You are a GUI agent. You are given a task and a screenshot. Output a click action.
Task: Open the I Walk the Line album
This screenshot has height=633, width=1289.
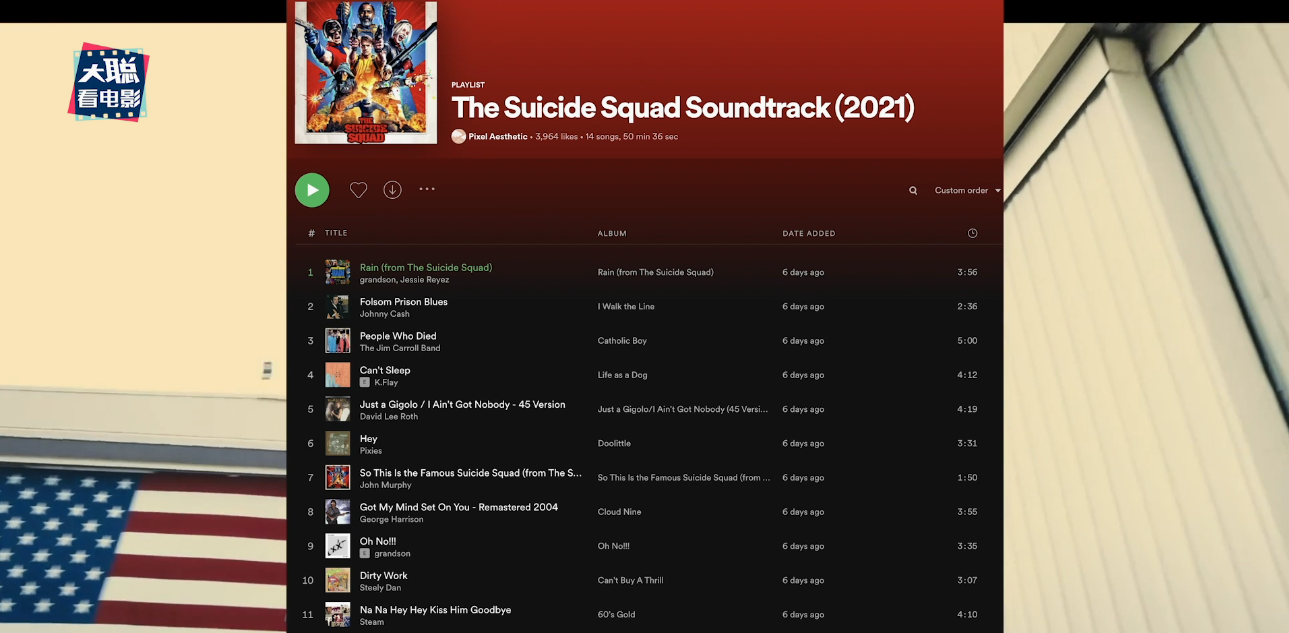[626, 307]
